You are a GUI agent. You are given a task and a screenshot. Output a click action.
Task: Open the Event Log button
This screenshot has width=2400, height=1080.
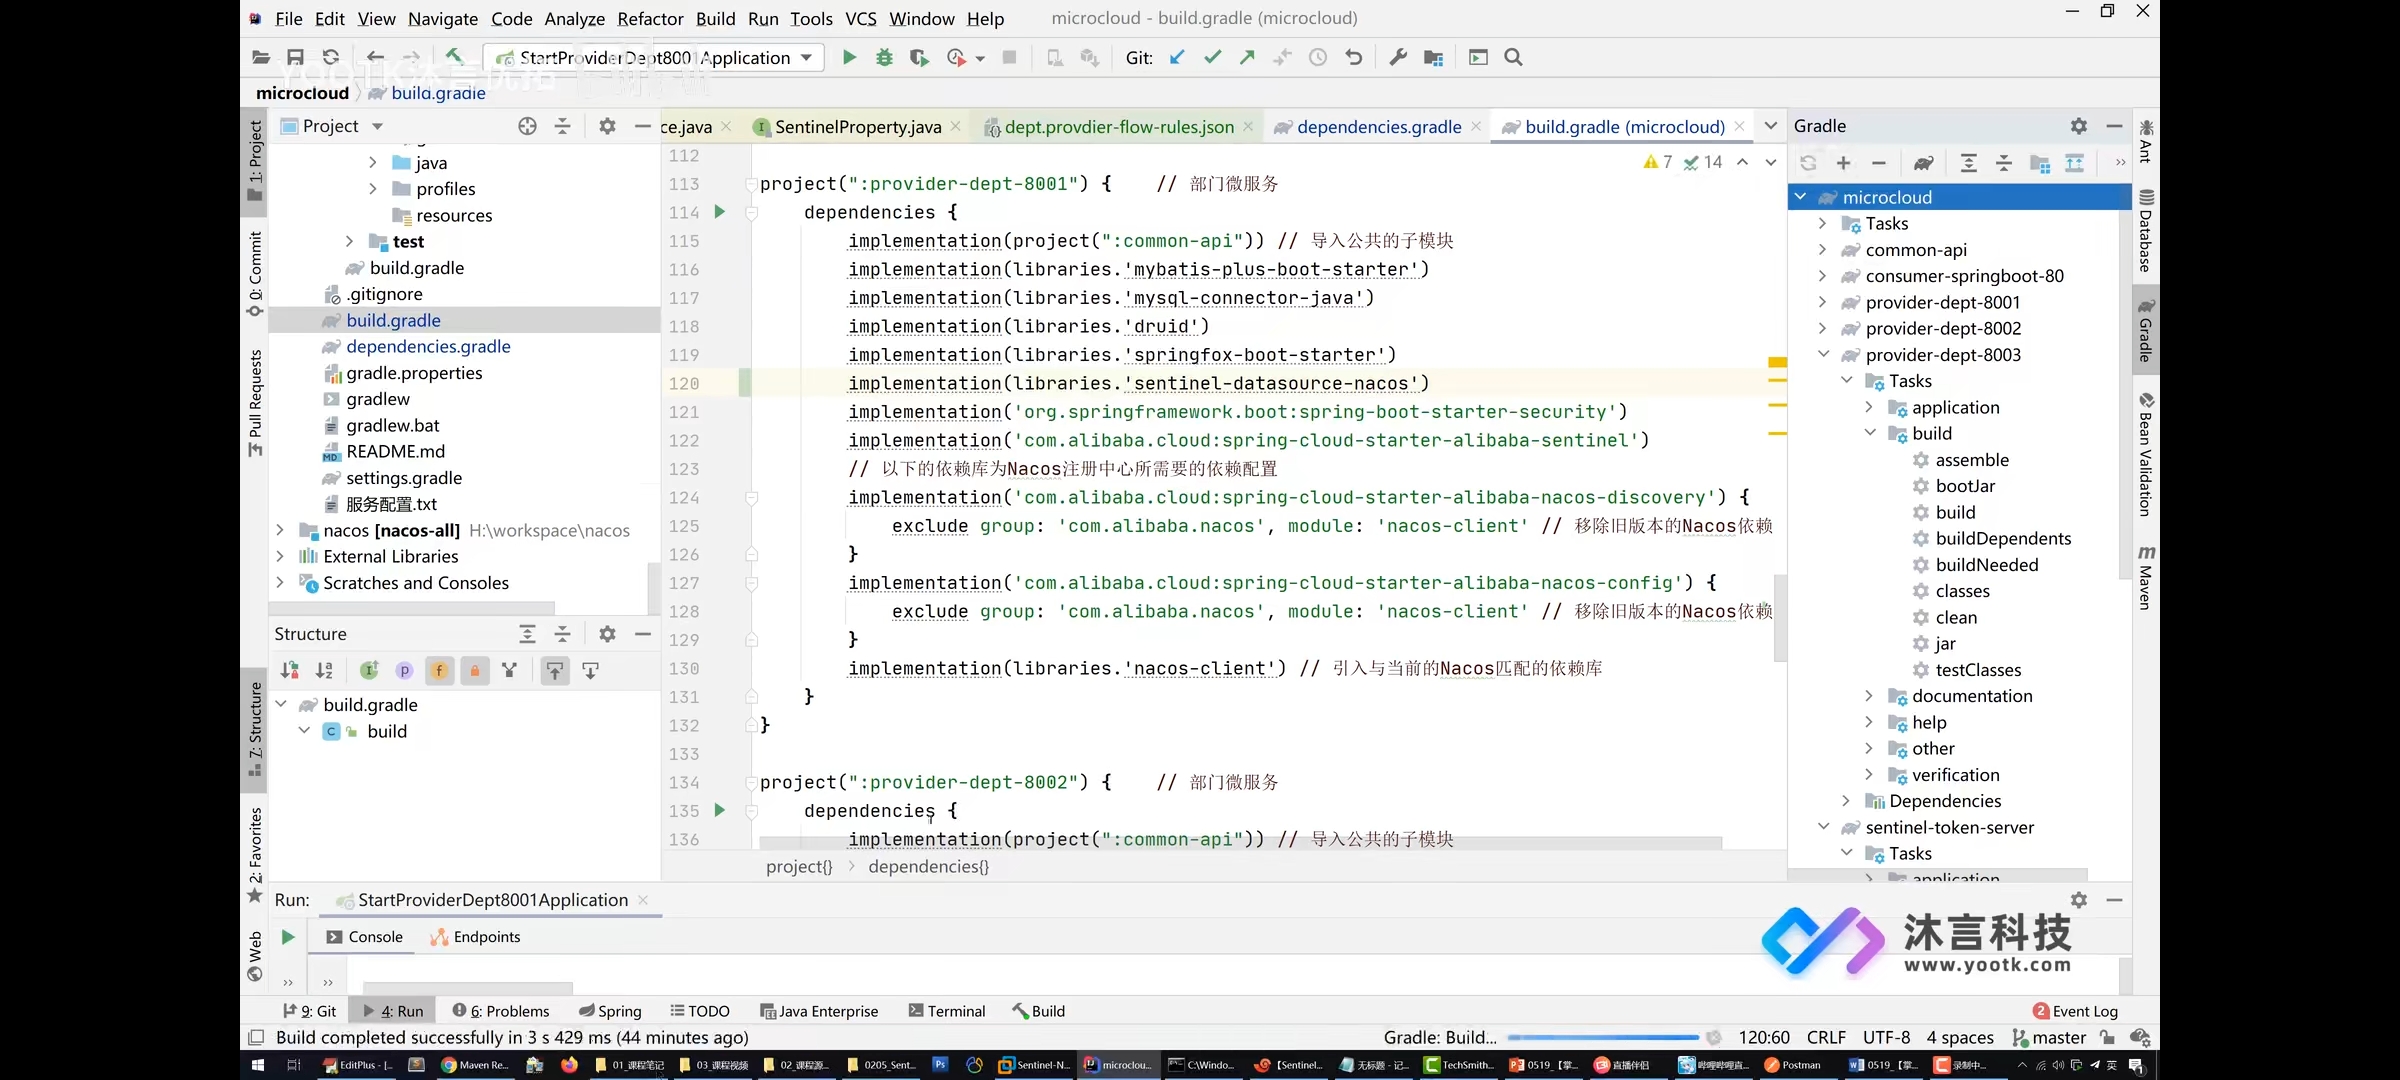(x=2076, y=1011)
